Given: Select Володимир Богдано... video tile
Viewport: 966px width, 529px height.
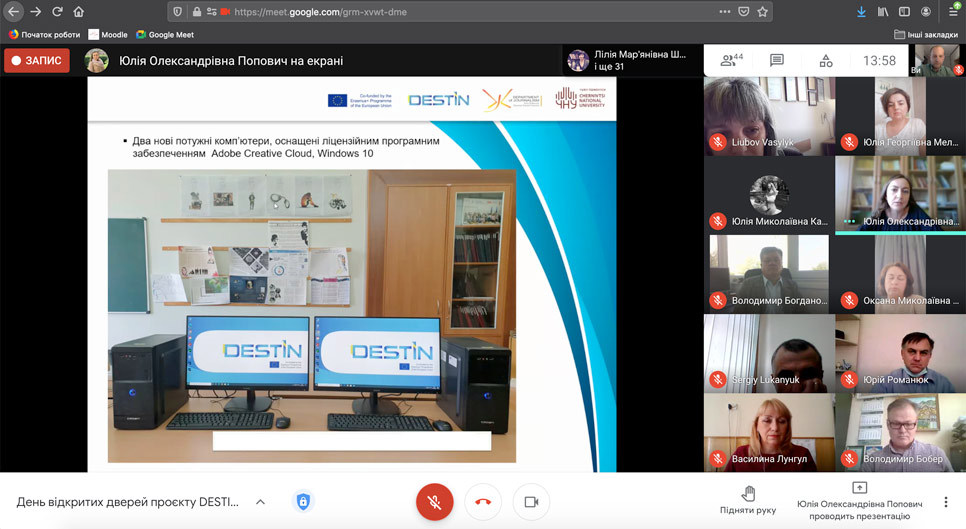Looking at the screenshot, I should click(x=769, y=274).
